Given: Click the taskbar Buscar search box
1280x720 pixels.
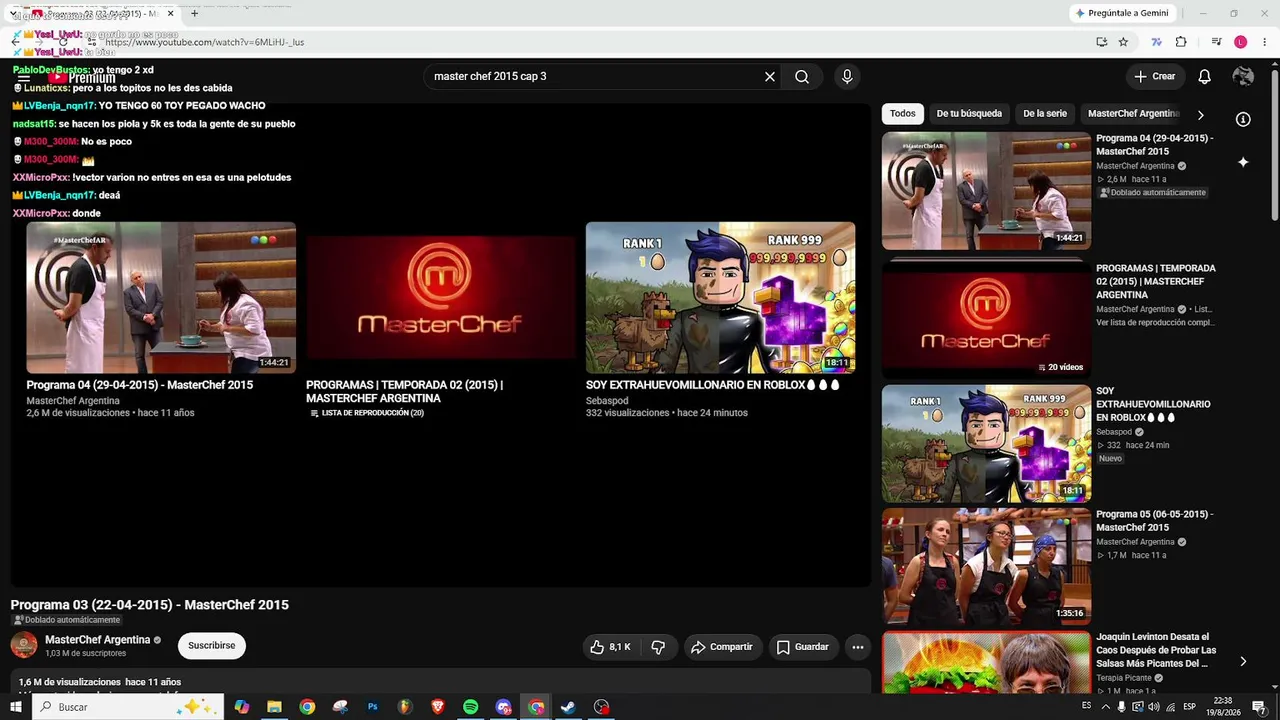Looking at the screenshot, I should pyautogui.click(x=128, y=707).
